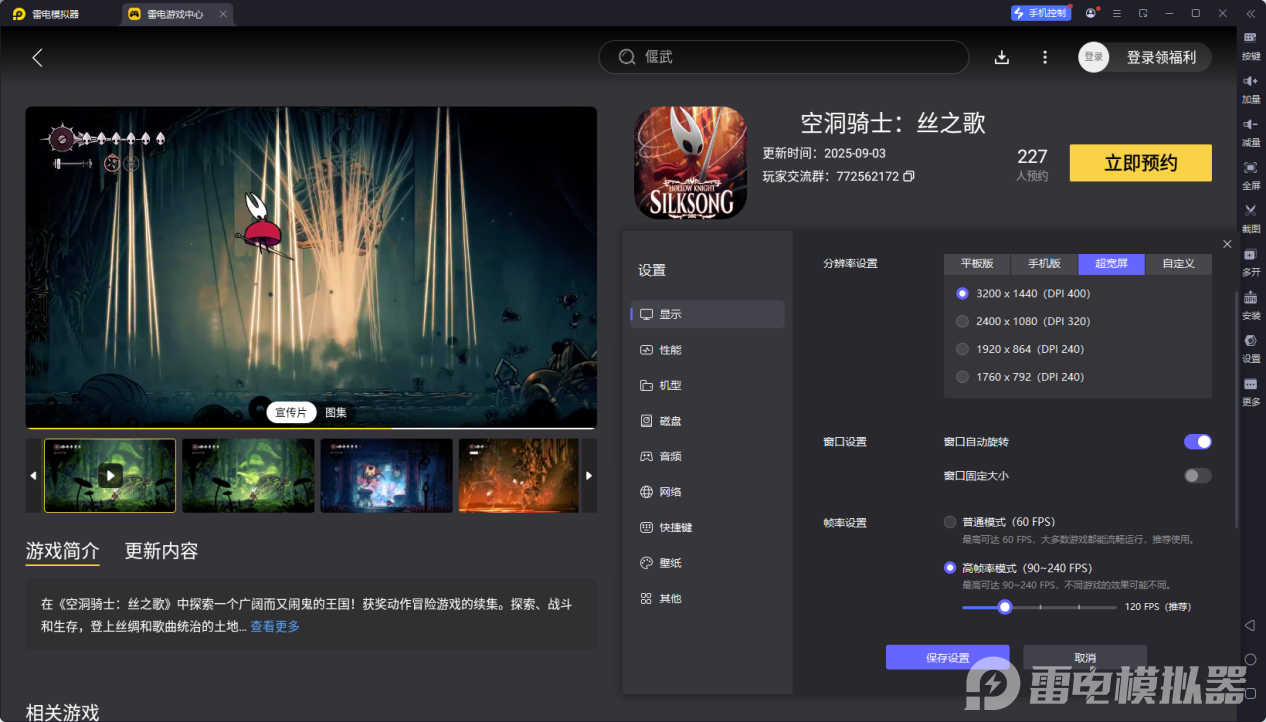The image size is (1266, 722).
Task: Click the 手机控制 button
Action: click(x=1040, y=13)
